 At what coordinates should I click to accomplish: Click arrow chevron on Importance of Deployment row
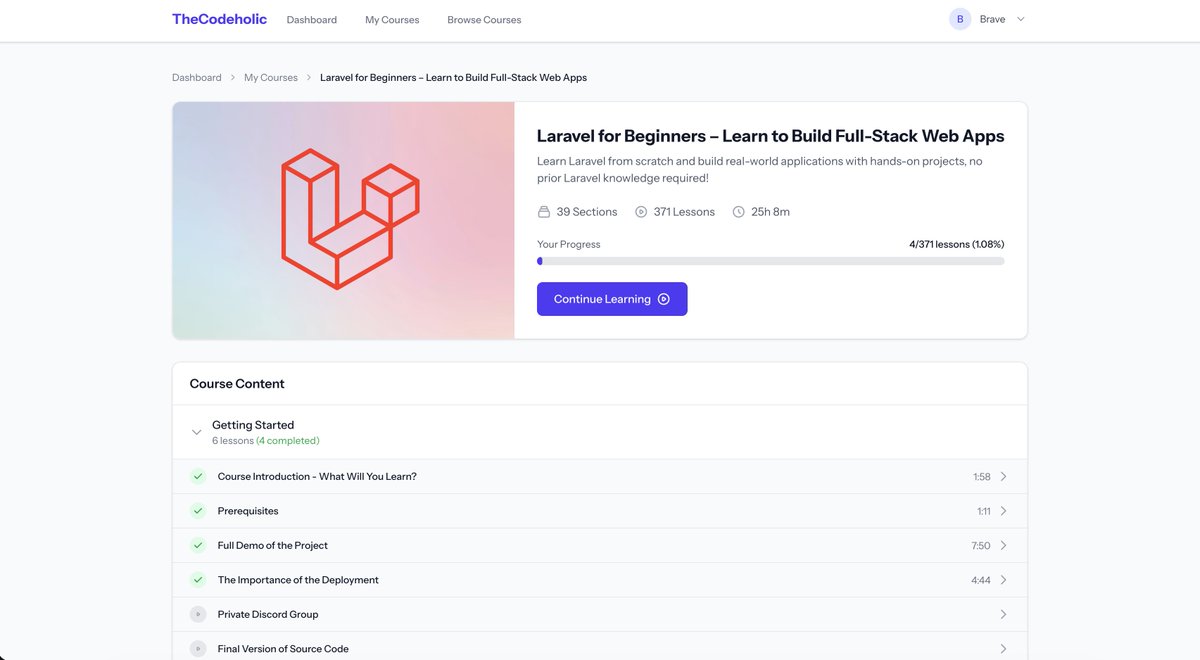tap(1003, 580)
